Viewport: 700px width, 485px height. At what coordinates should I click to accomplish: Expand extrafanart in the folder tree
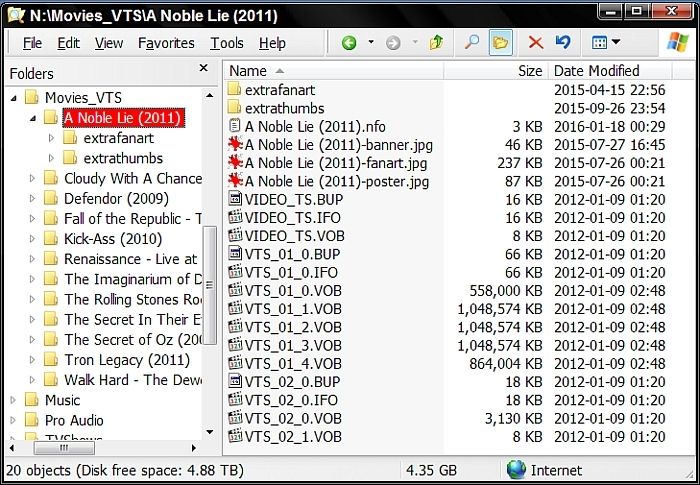coord(51,138)
